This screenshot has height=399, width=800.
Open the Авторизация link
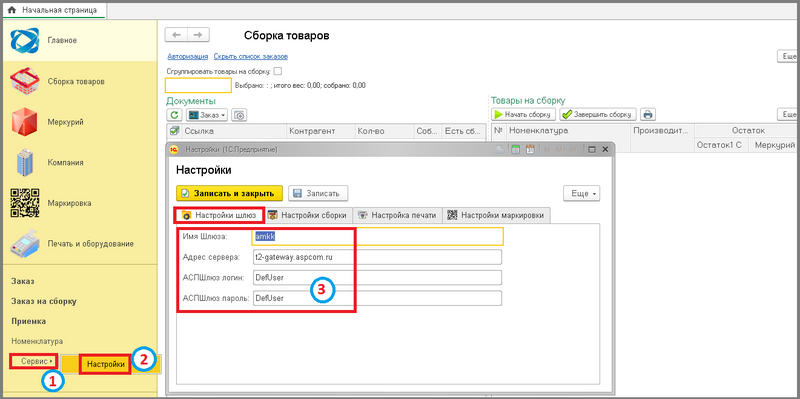188,56
